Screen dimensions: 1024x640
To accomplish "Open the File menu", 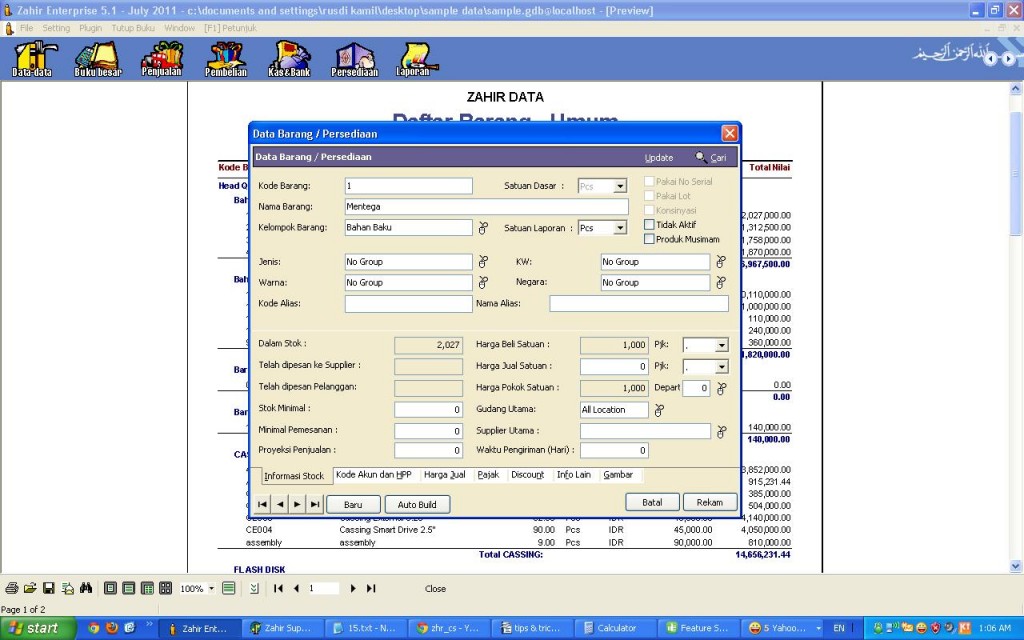I will point(27,28).
